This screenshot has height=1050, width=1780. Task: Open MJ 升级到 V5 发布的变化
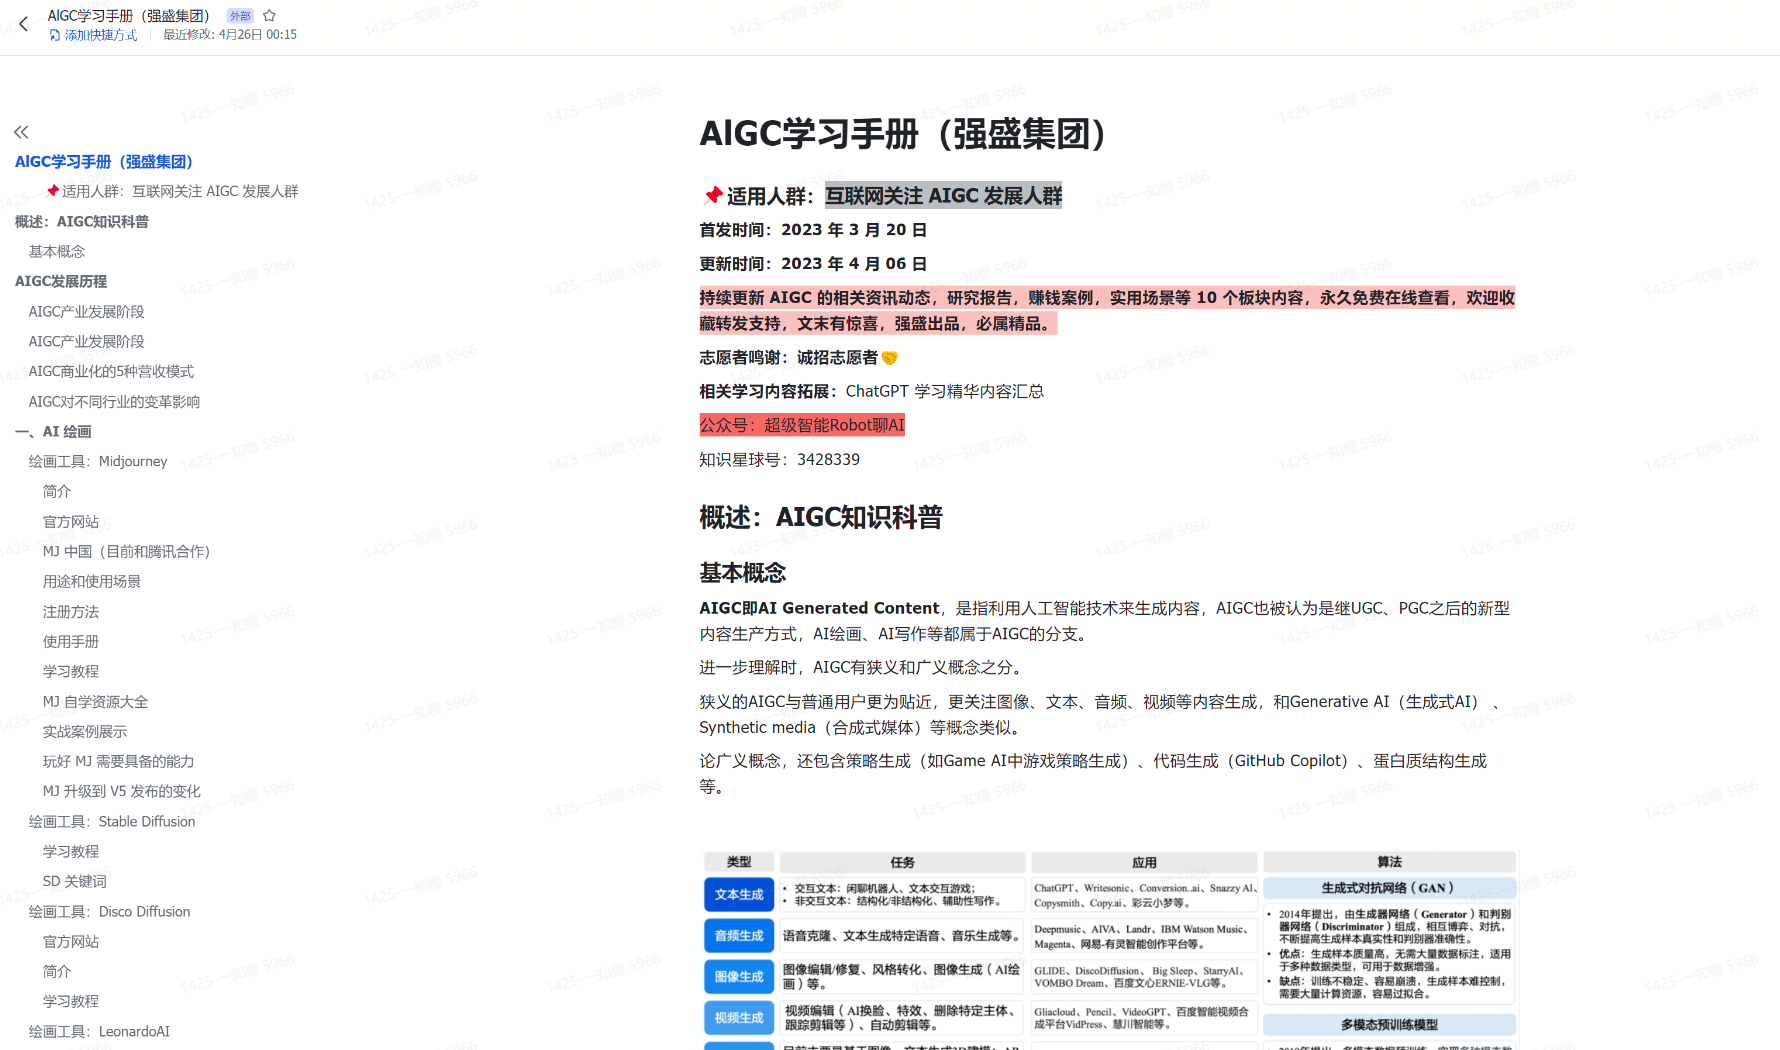point(122,792)
